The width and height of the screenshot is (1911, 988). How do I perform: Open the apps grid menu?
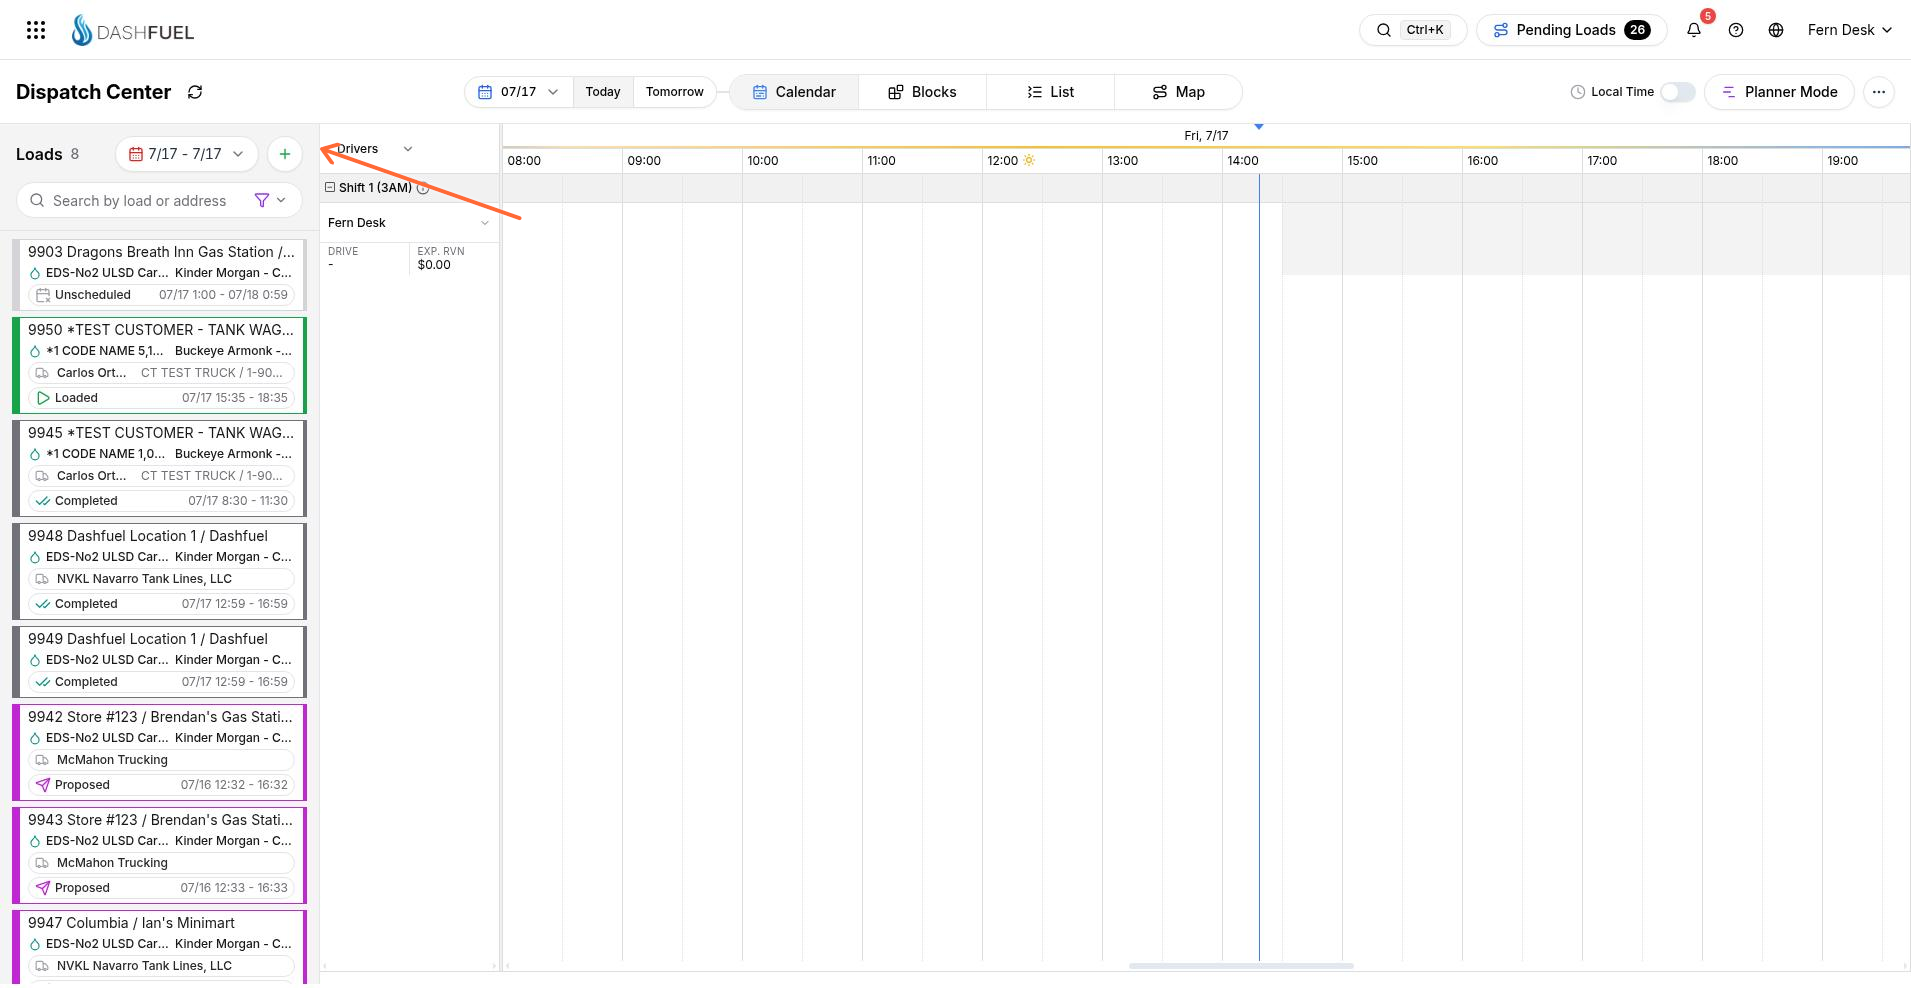36,30
